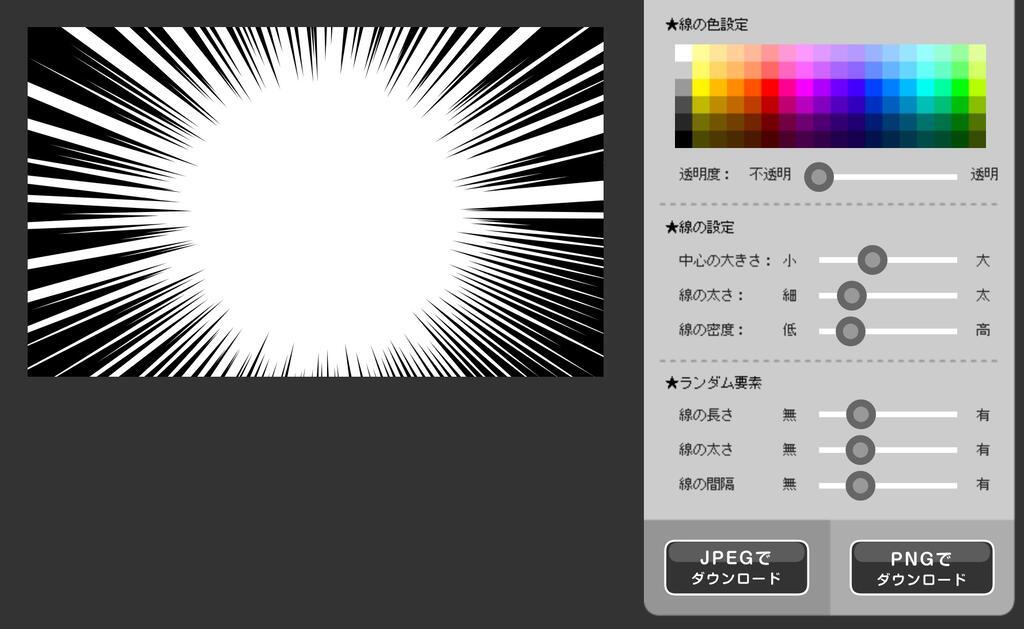Click the 透明度: label
1024x629 pixels.
tap(704, 174)
